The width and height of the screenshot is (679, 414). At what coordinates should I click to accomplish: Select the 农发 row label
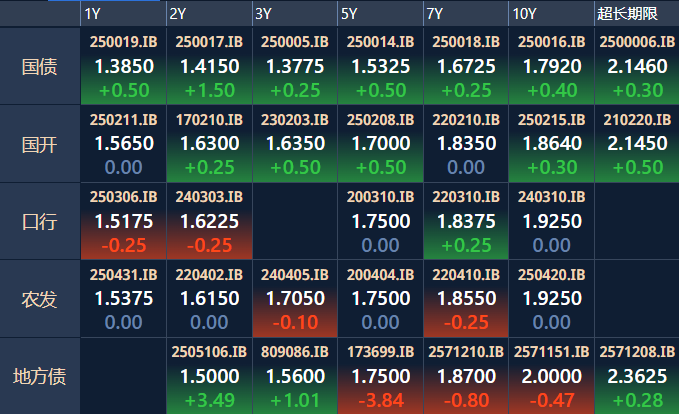[40, 299]
